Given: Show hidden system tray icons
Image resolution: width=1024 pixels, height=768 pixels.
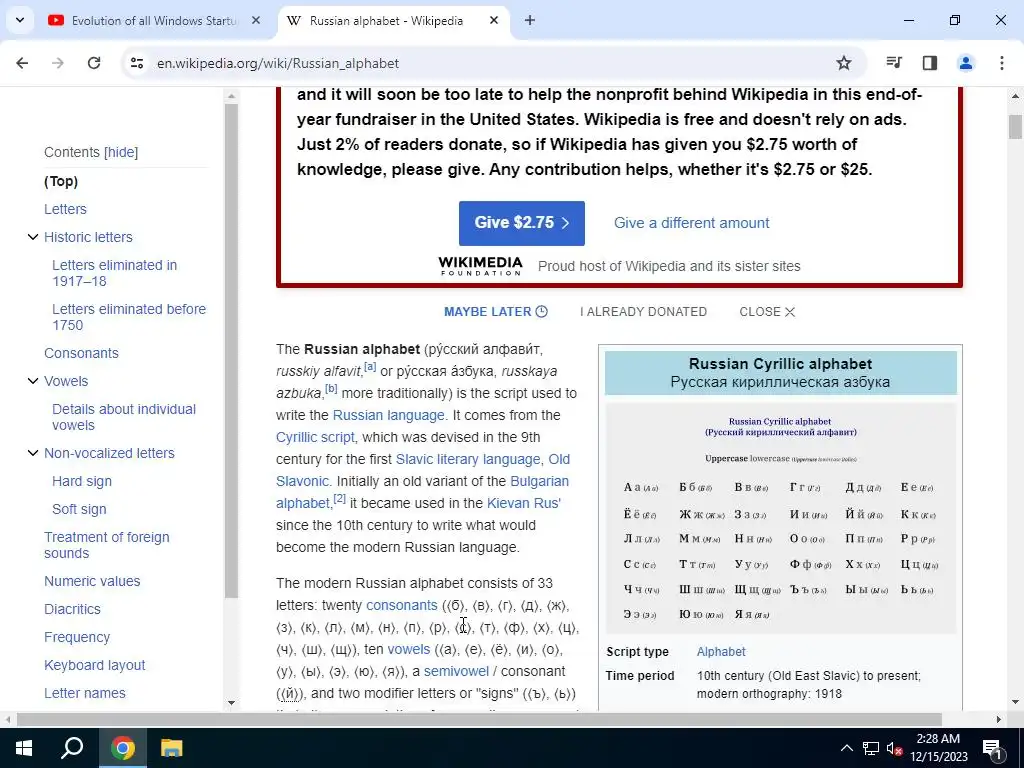Looking at the screenshot, I should tap(846, 748).
